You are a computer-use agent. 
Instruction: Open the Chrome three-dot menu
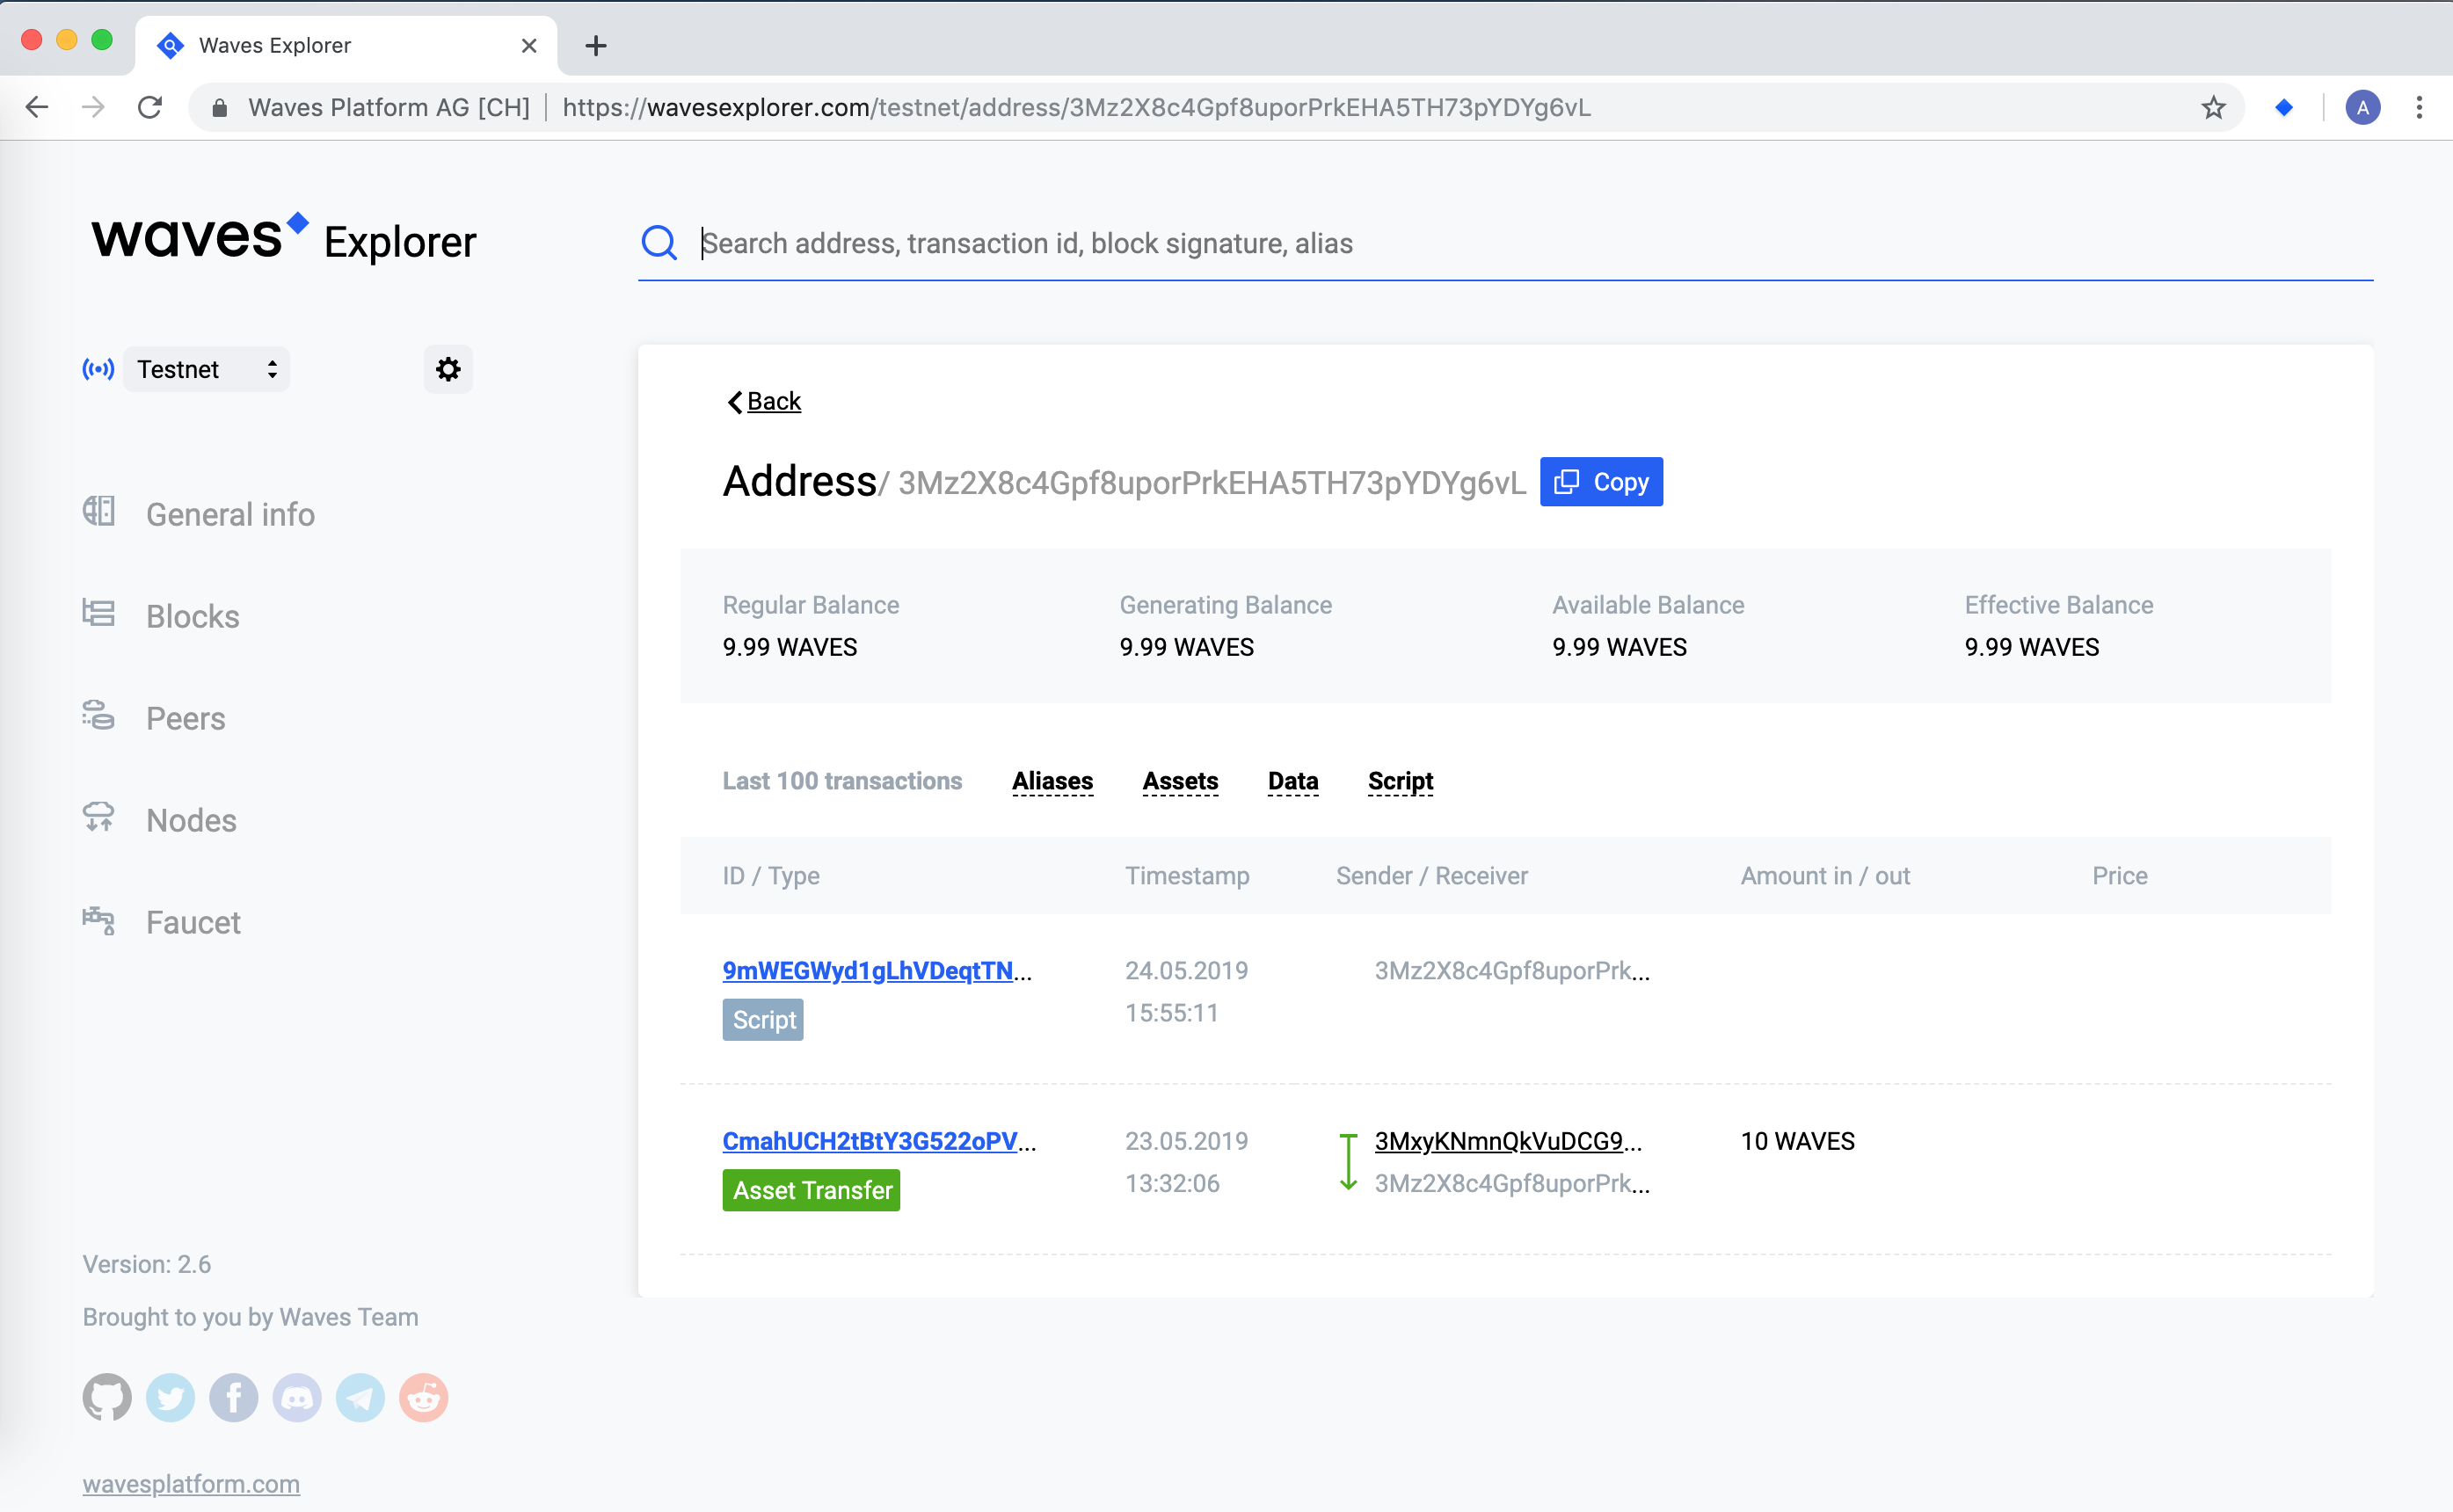[x=2419, y=107]
